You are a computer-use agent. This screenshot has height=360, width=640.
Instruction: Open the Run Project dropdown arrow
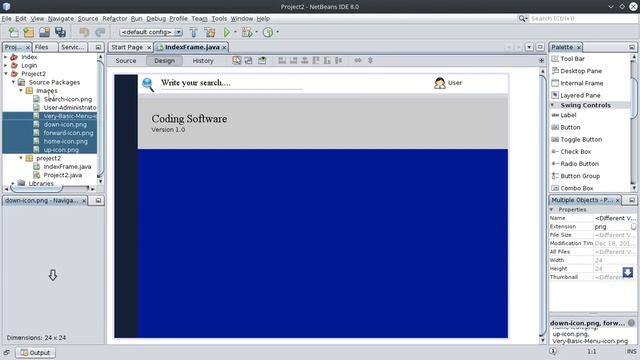(x=235, y=32)
